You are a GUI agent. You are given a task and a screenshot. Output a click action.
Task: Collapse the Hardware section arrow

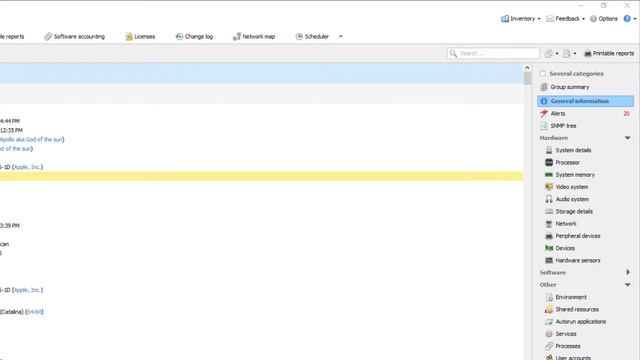tap(628, 138)
